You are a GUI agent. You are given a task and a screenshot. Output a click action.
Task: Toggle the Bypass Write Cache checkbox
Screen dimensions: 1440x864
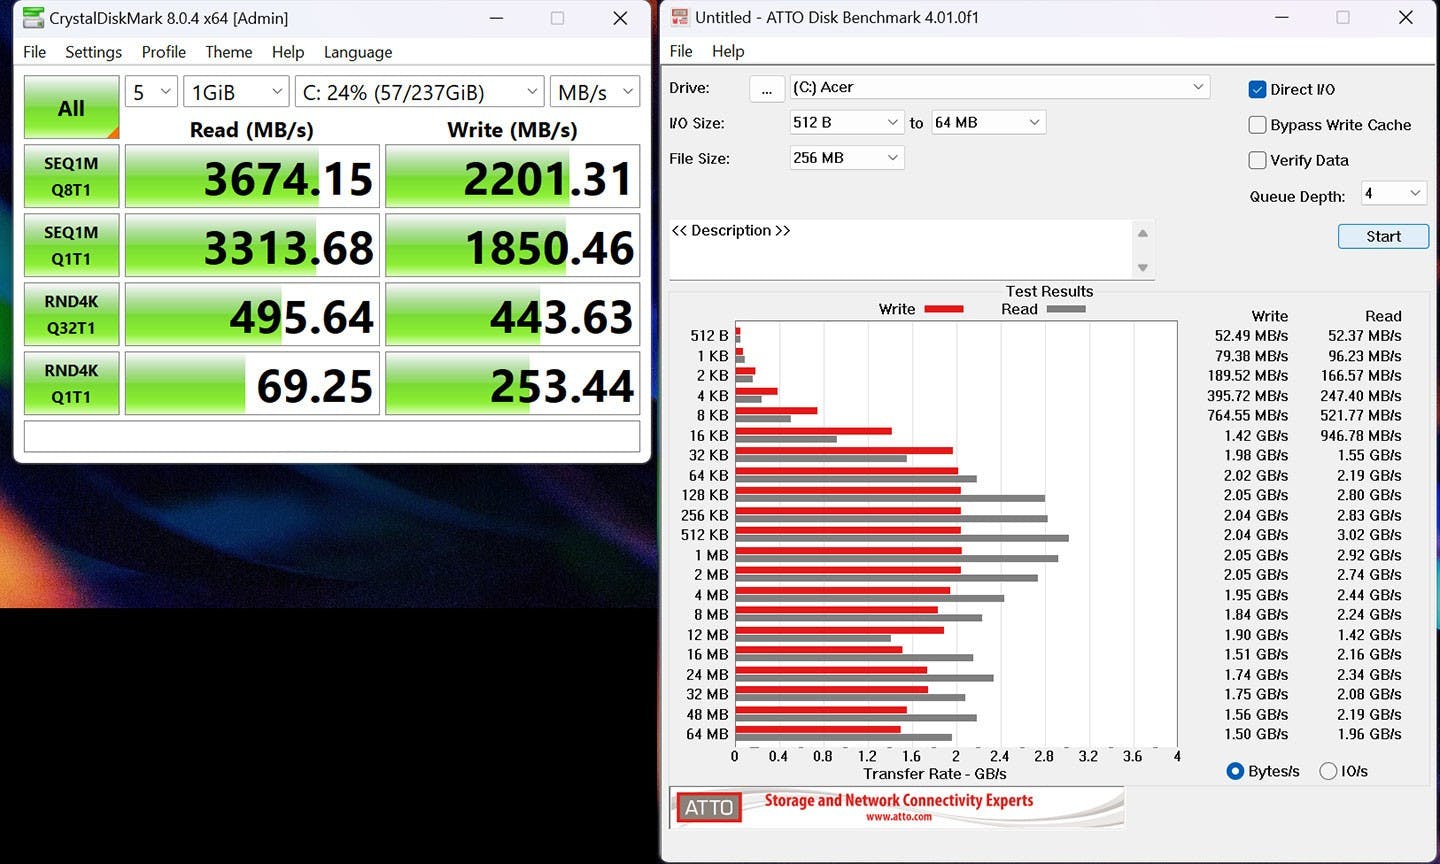click(1258, 125)
